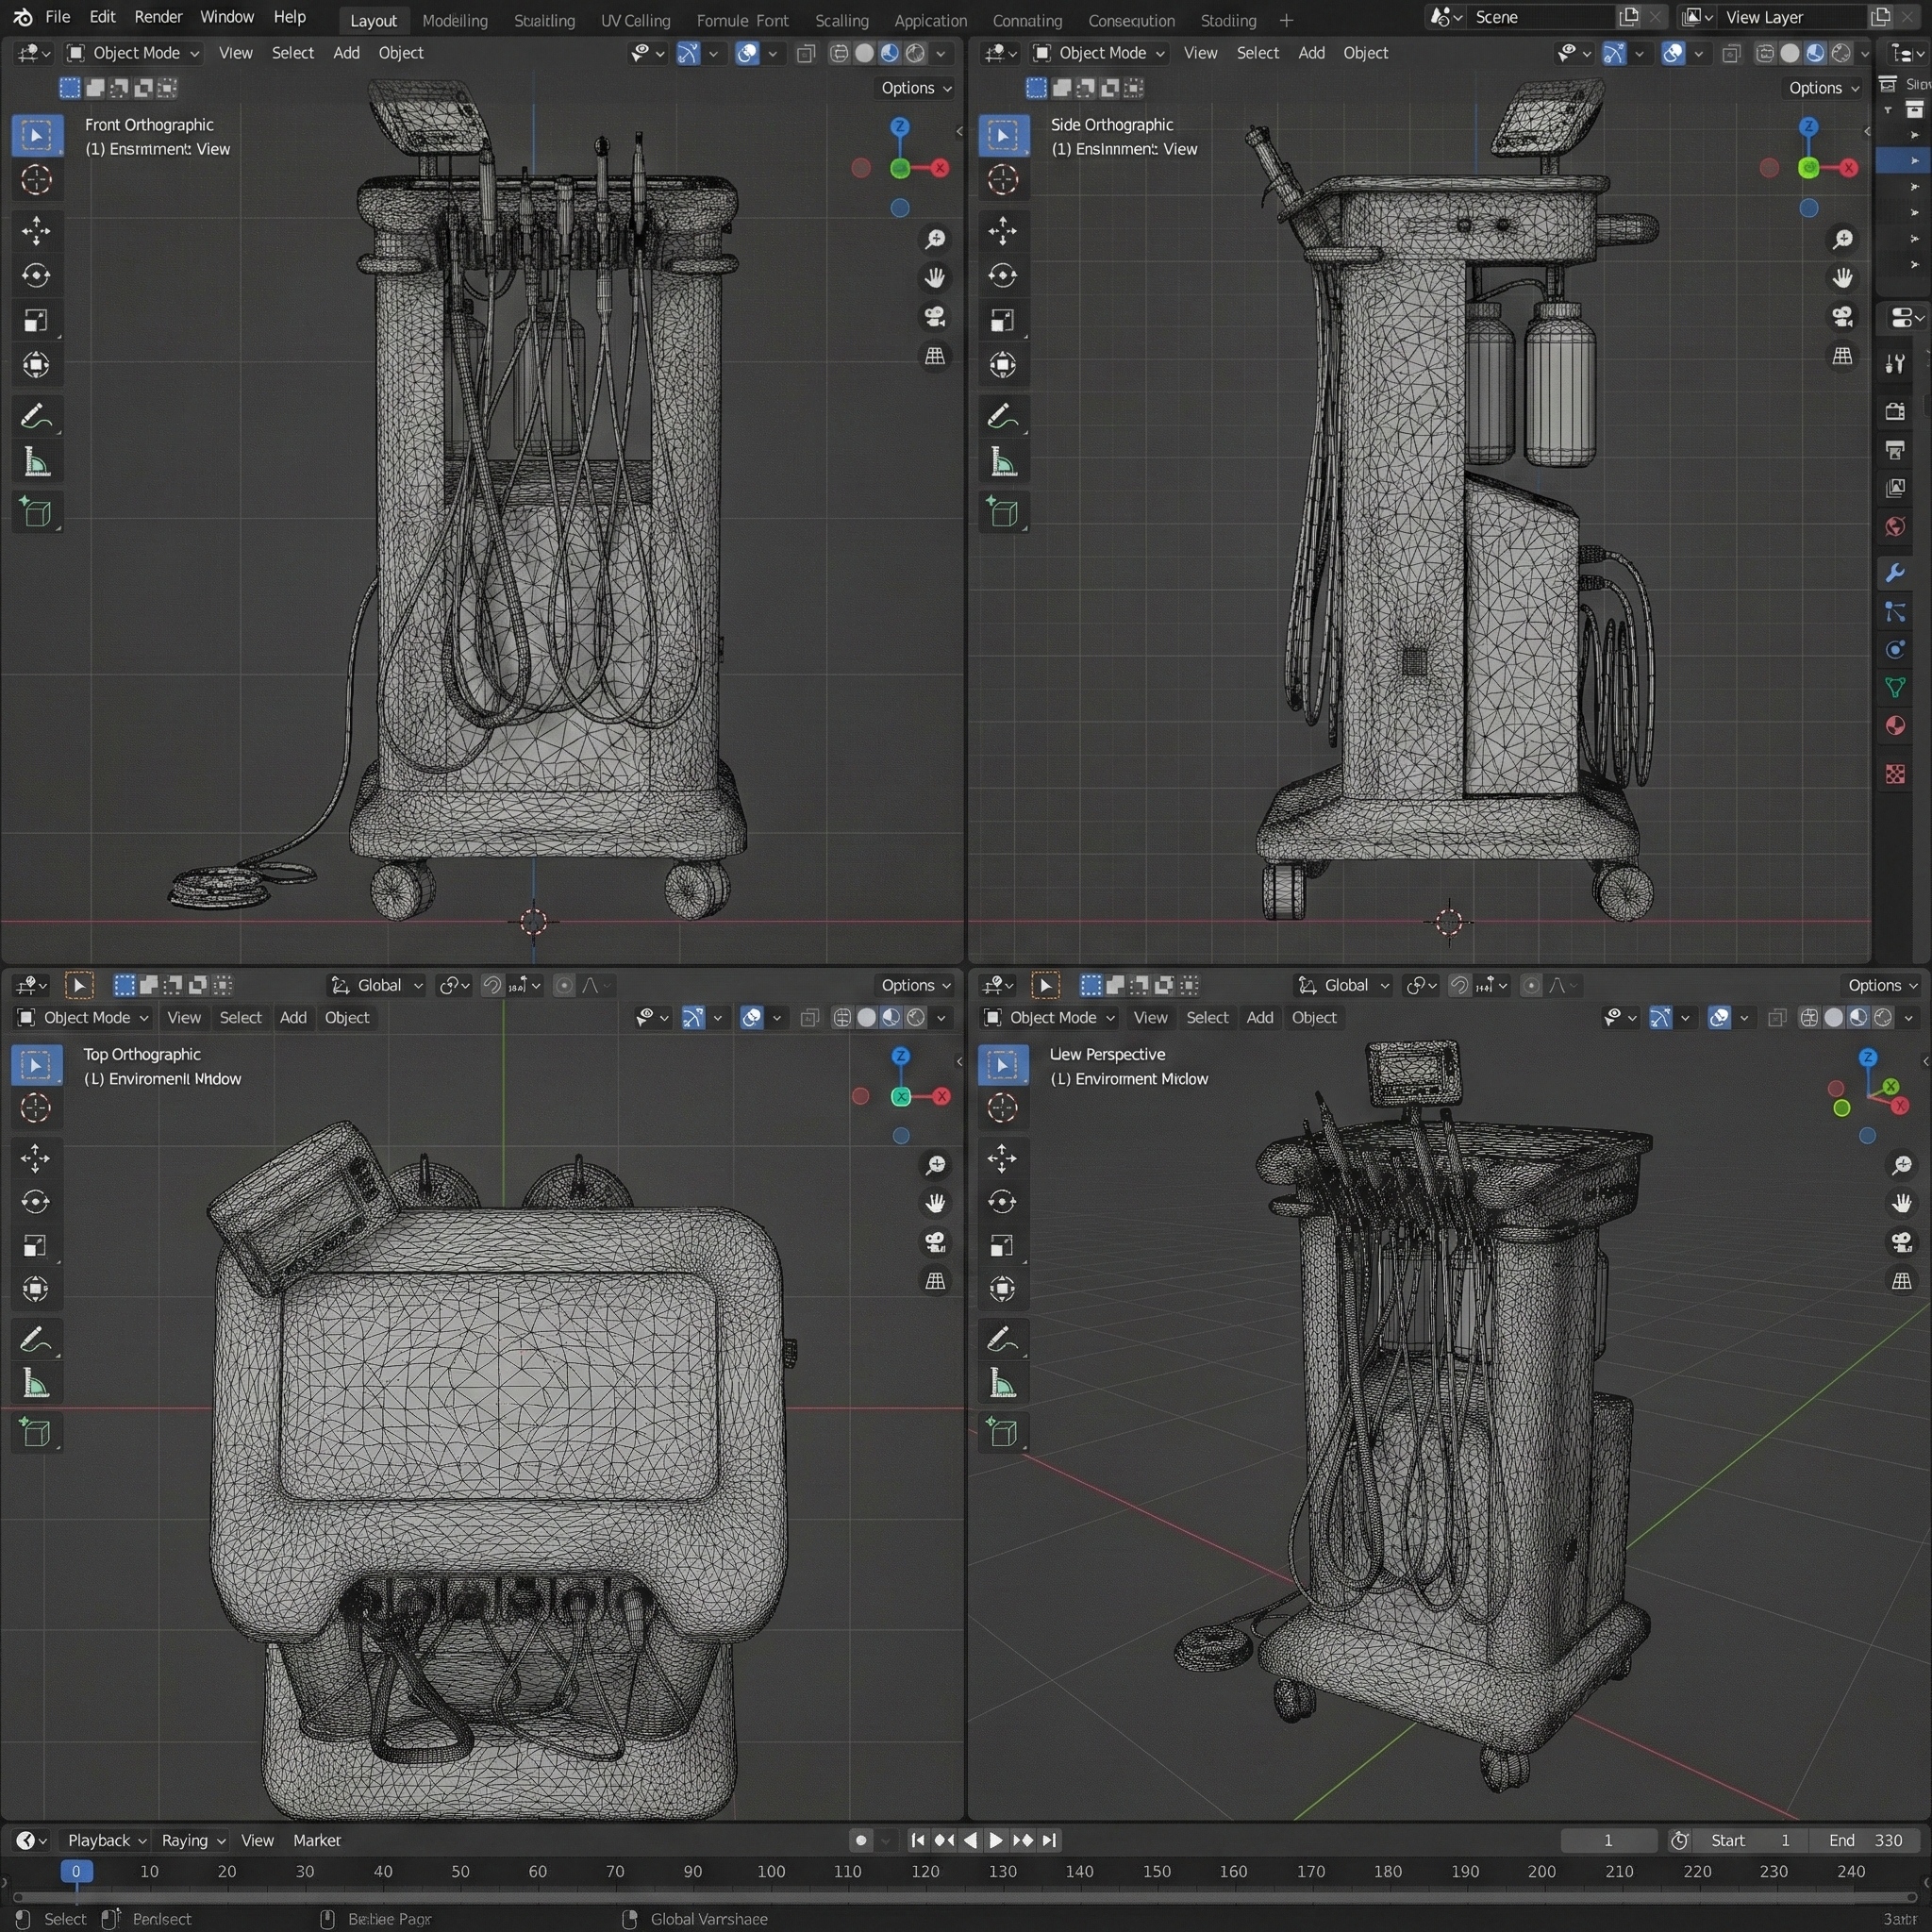1932x1932 pixels.
Task: Toggle camera view icon in front viewport
Action: pyautogui.click(x=934, y=317)
